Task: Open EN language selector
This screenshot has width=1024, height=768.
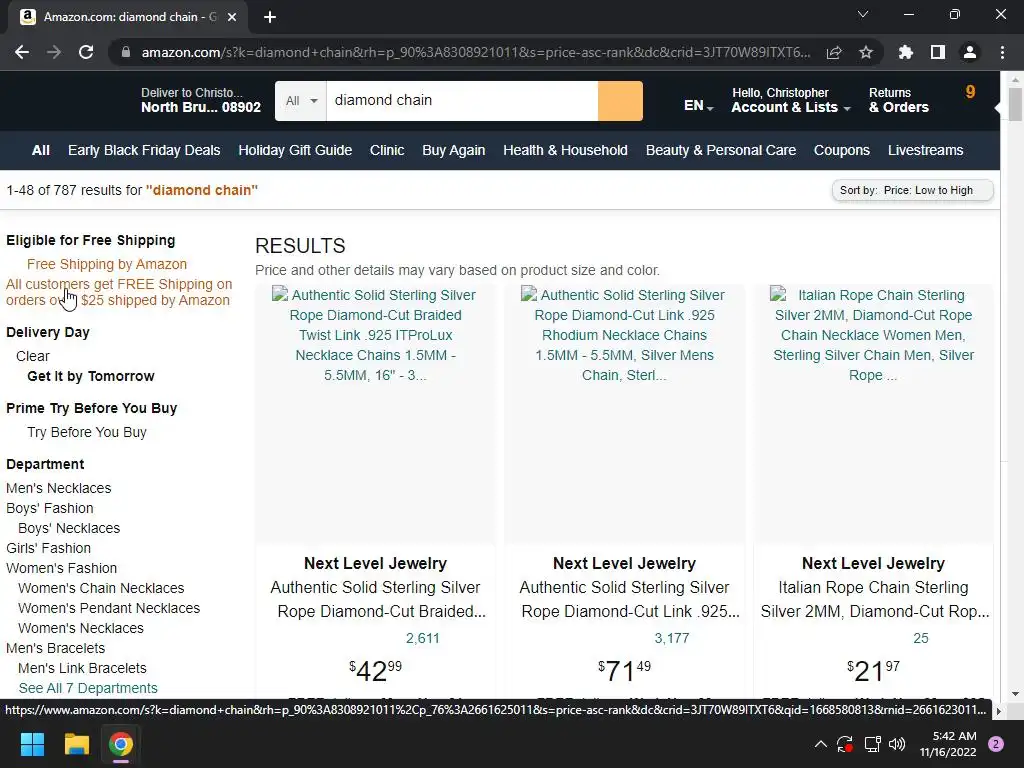Action: [x=698, y=106]
